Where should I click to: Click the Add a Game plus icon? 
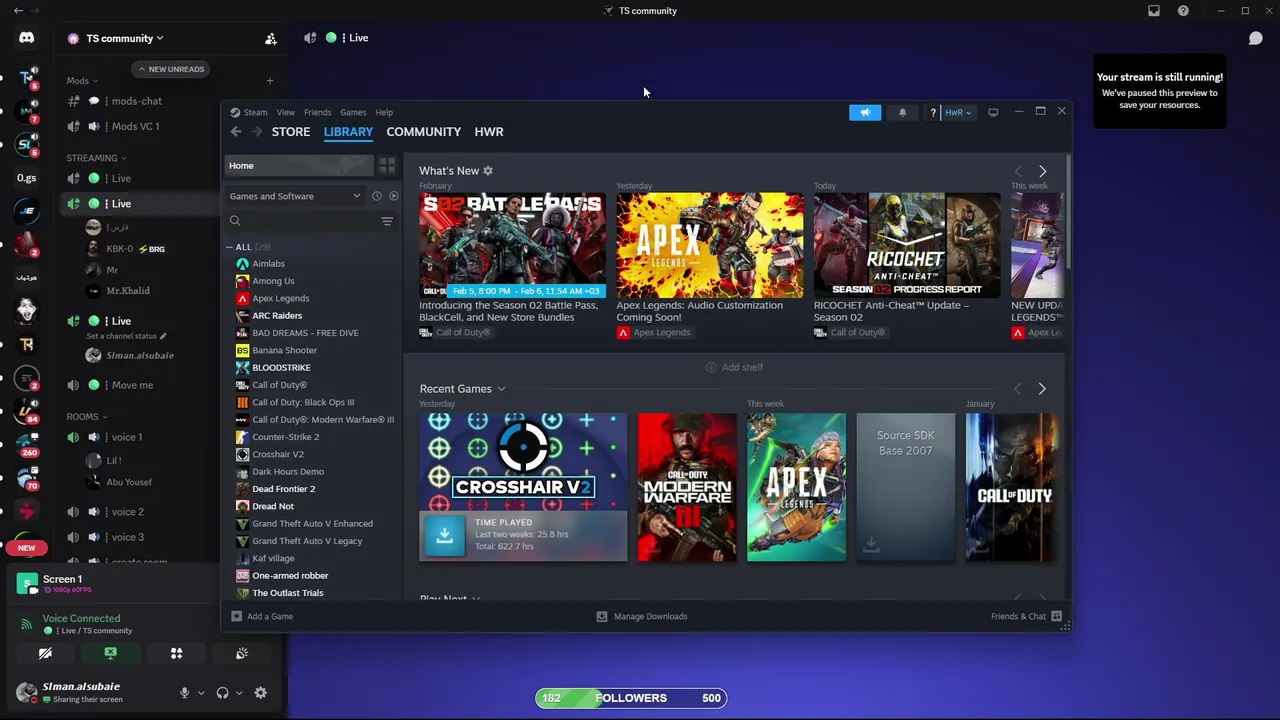point(237,616)
